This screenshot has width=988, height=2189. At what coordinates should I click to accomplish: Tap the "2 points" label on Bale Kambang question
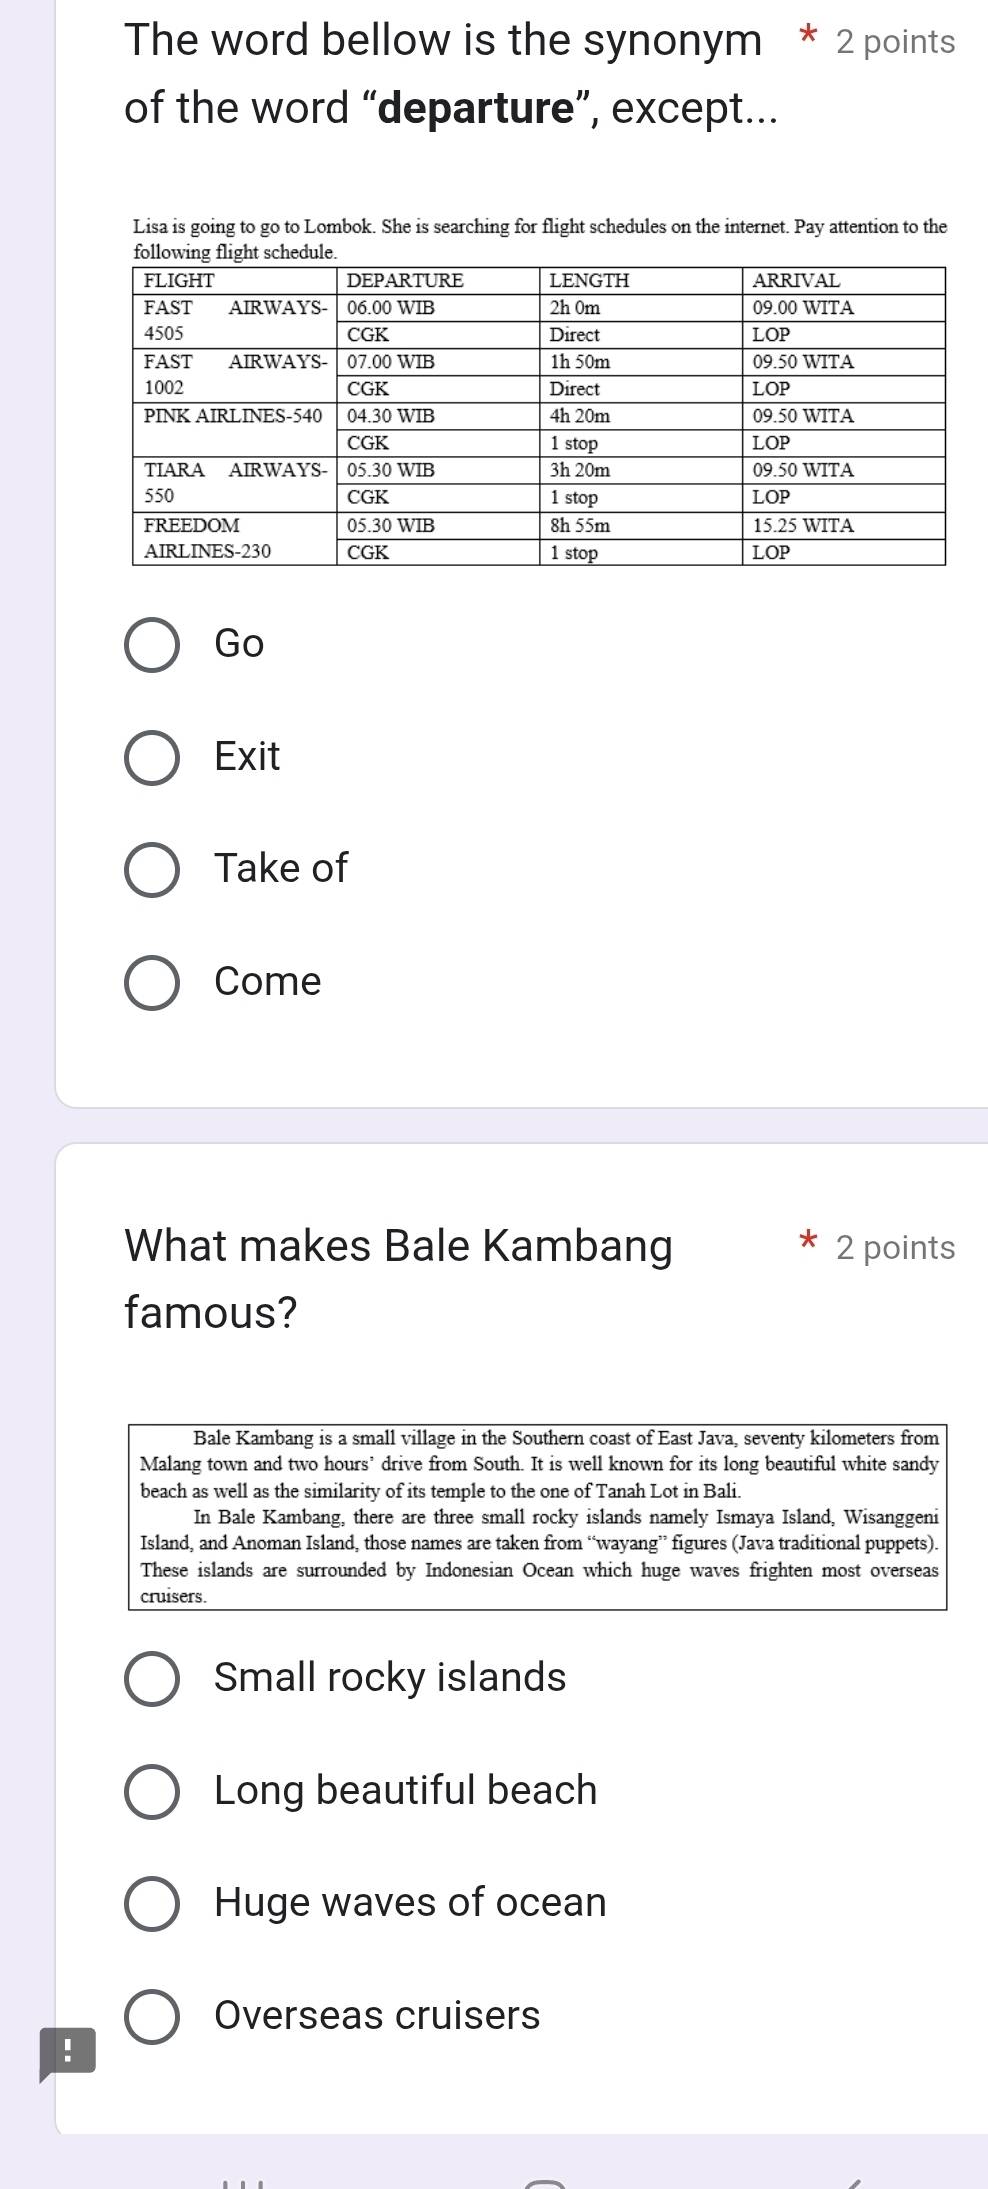[895, 1248]
